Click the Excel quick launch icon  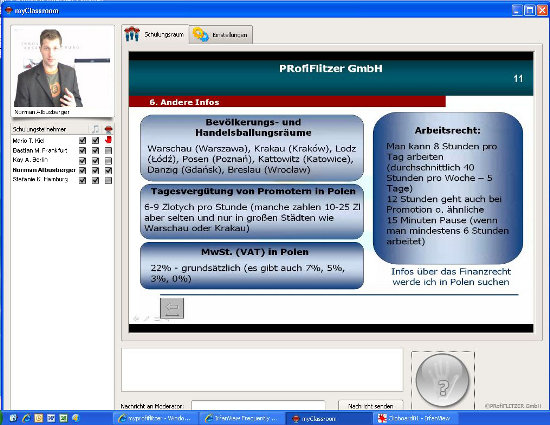coord(63,418)
